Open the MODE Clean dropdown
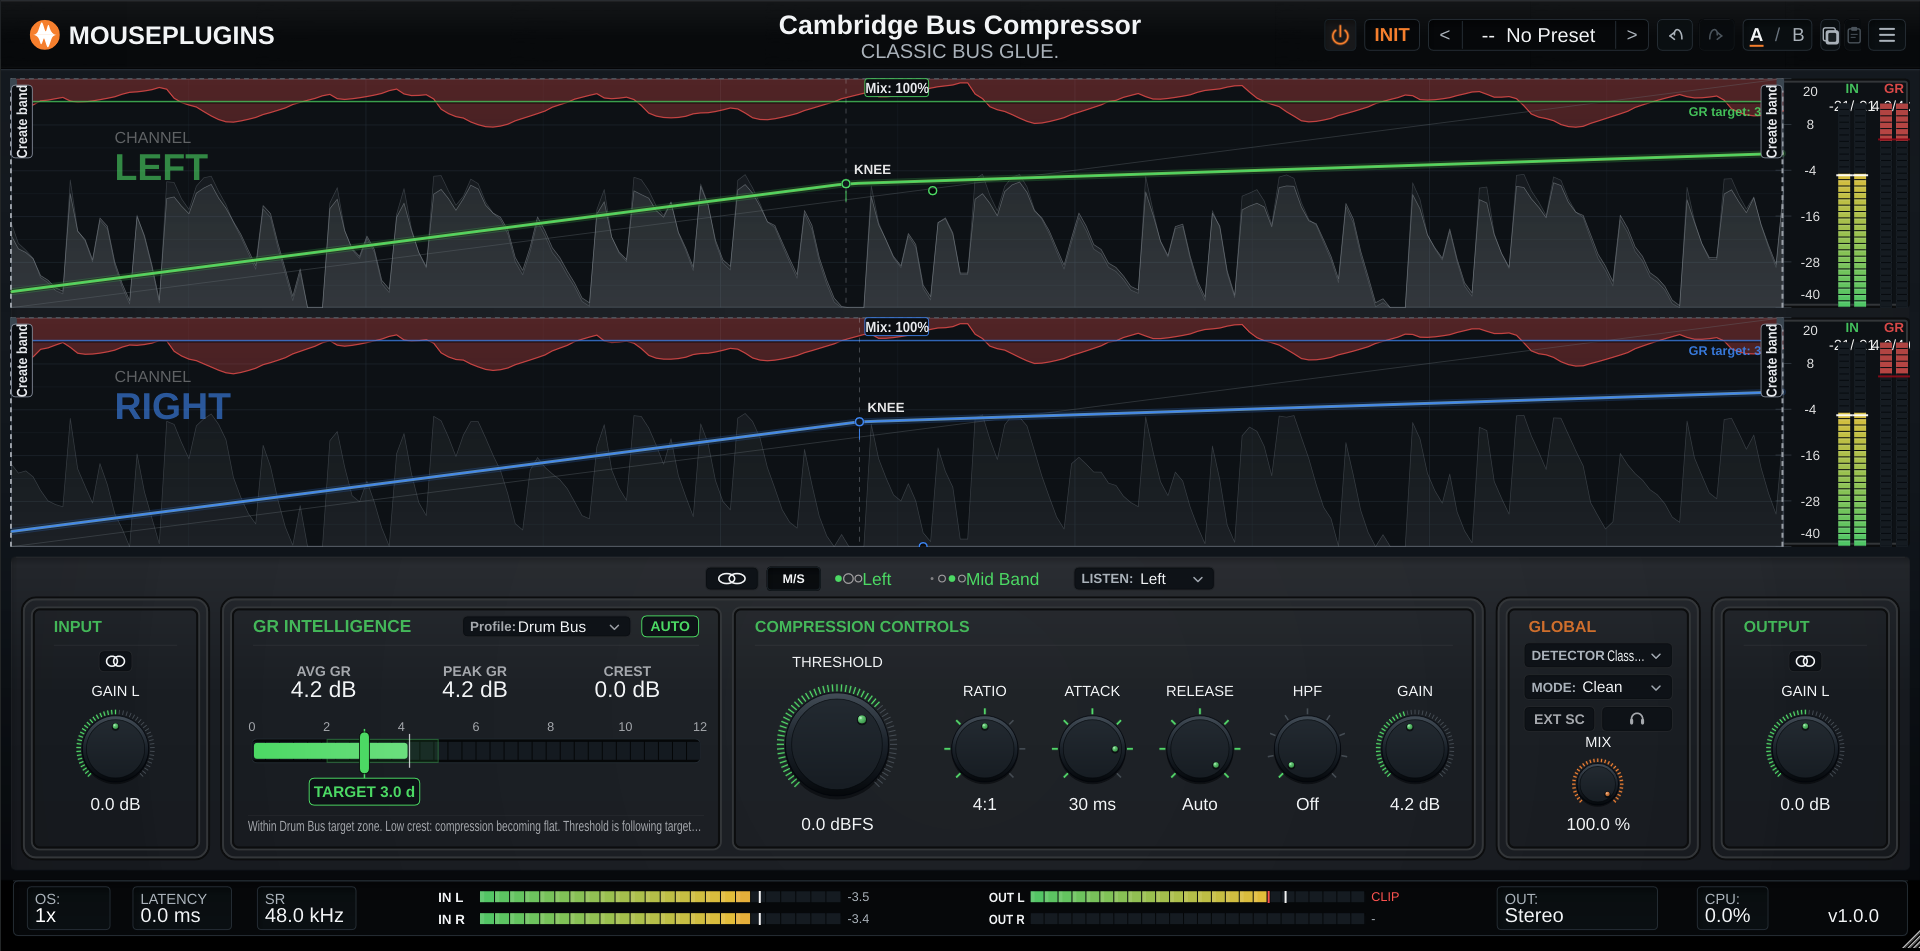 pos(1597,688)
